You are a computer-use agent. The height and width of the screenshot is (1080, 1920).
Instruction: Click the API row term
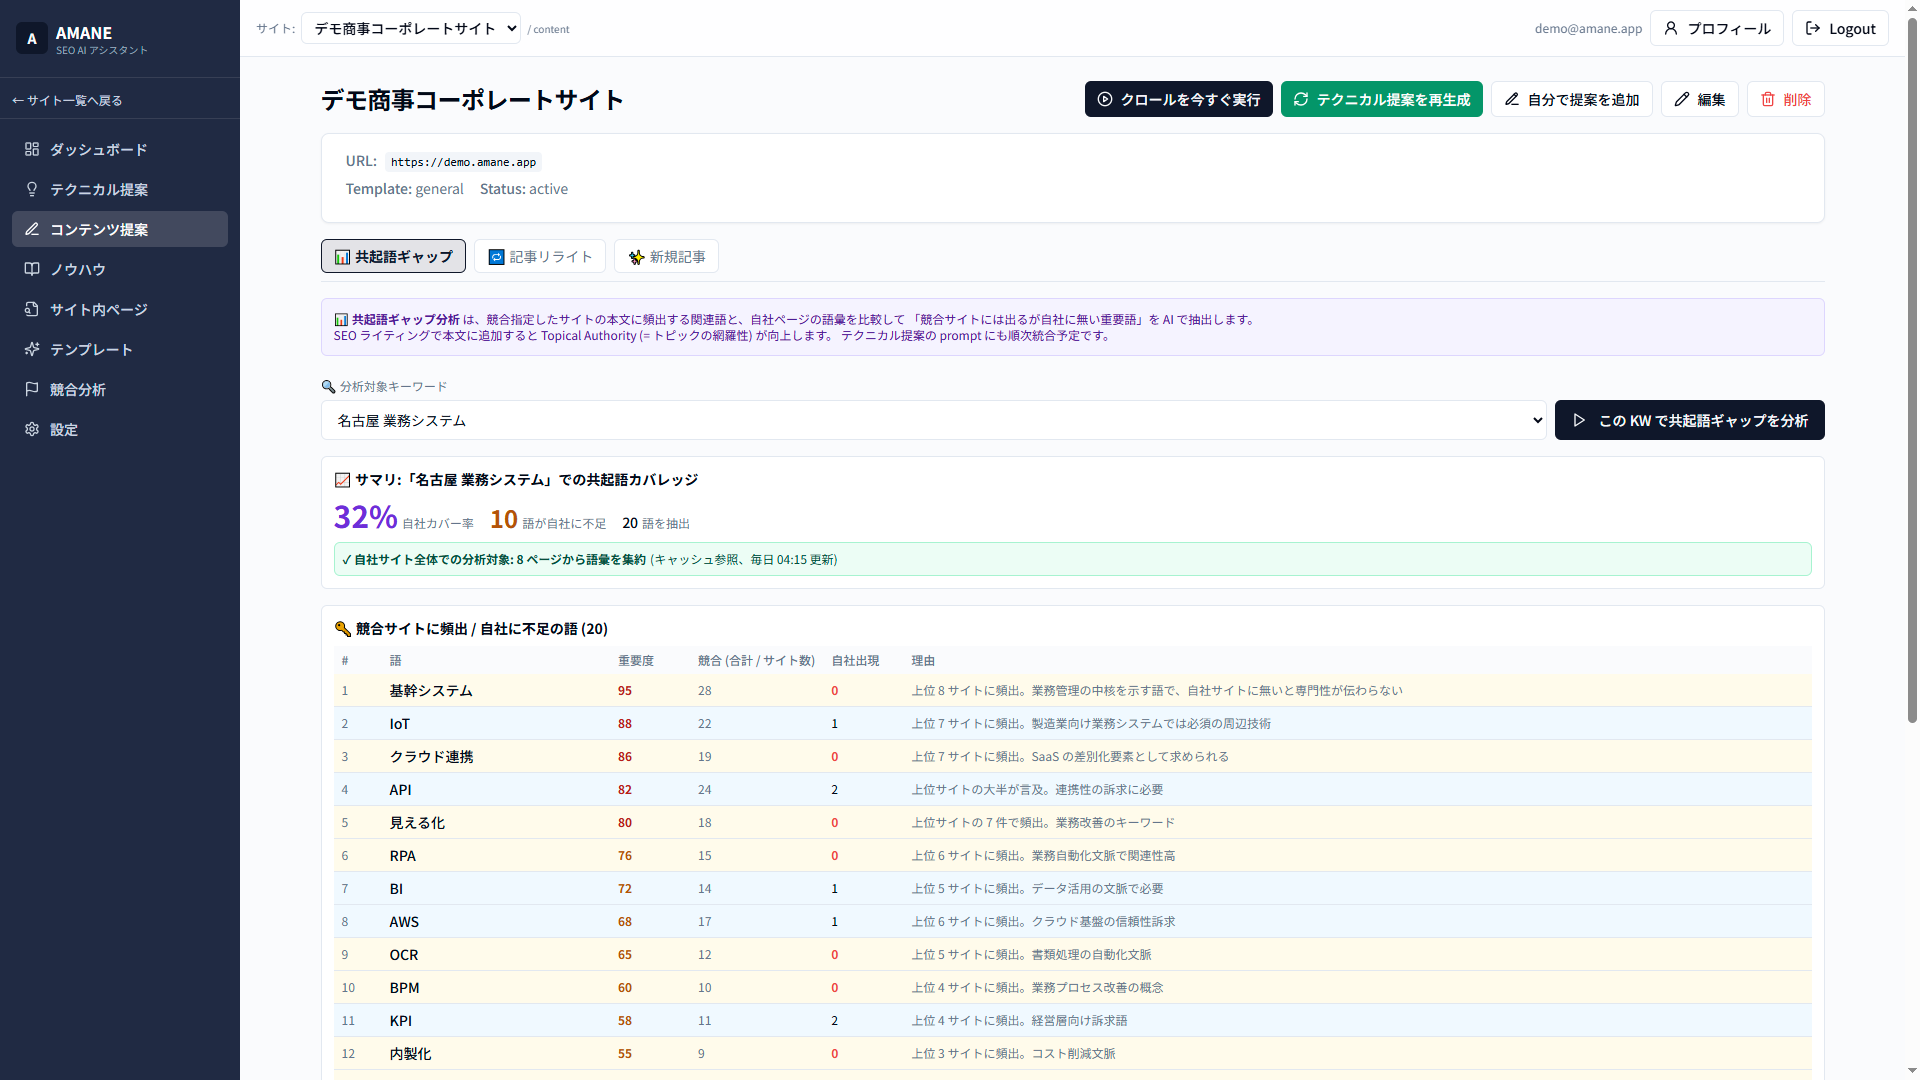[400, 790]
